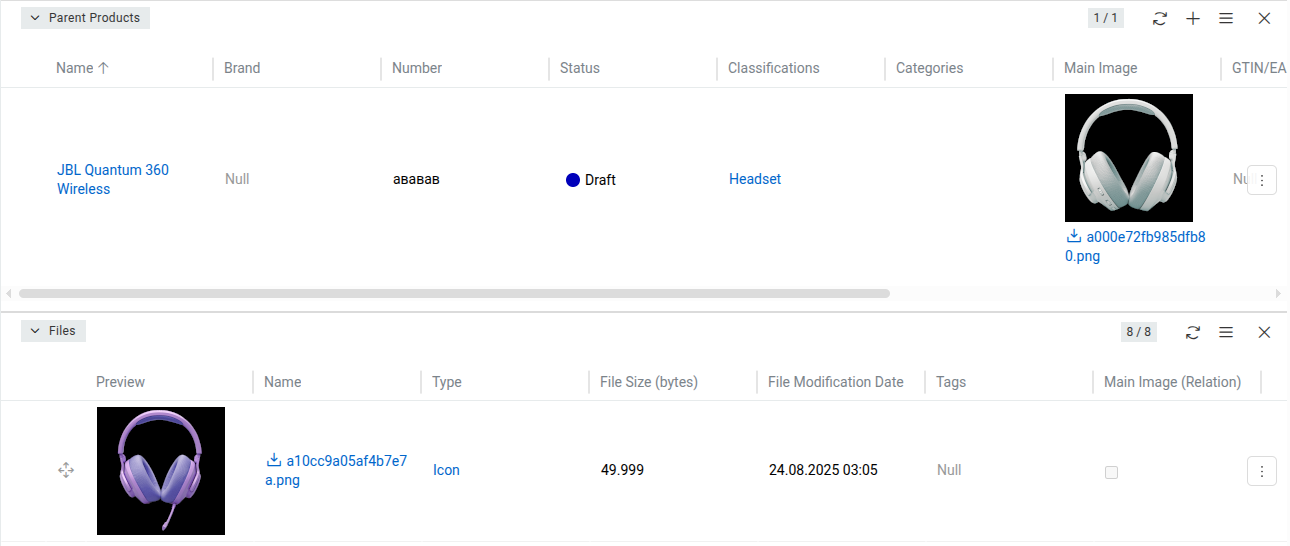1290x546 pixels.
Task: Open purple headset preview thumbnail
Action: 161,471
